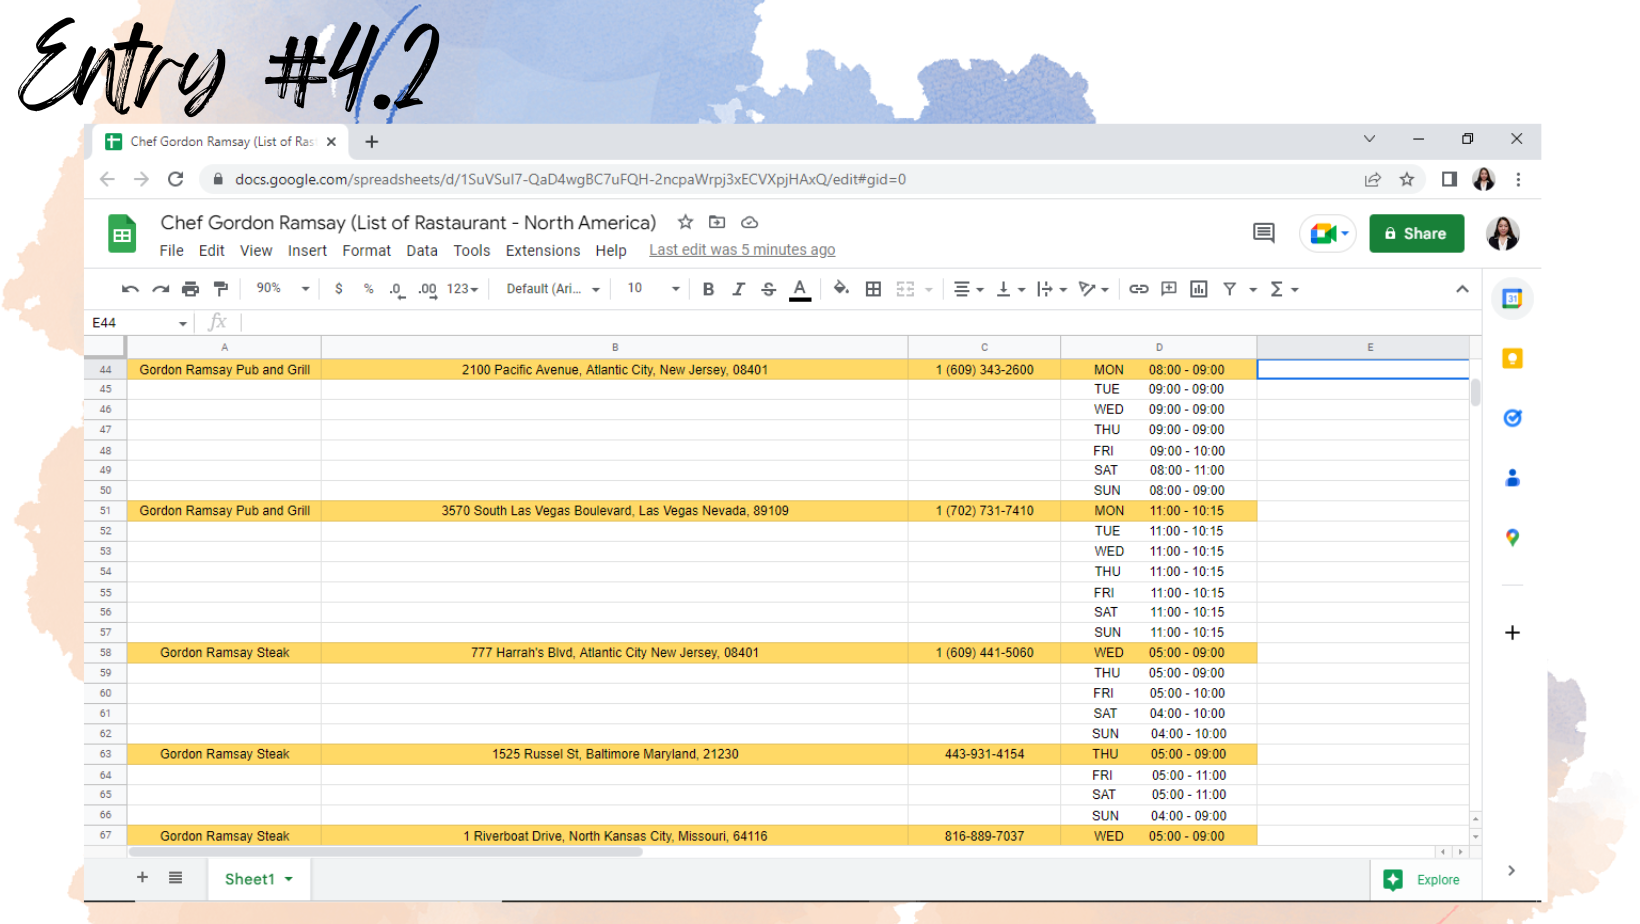Viewport: 1640px width, 924px height.
Task: Insert a chart from the toolbar
Action: point(1199,289)
